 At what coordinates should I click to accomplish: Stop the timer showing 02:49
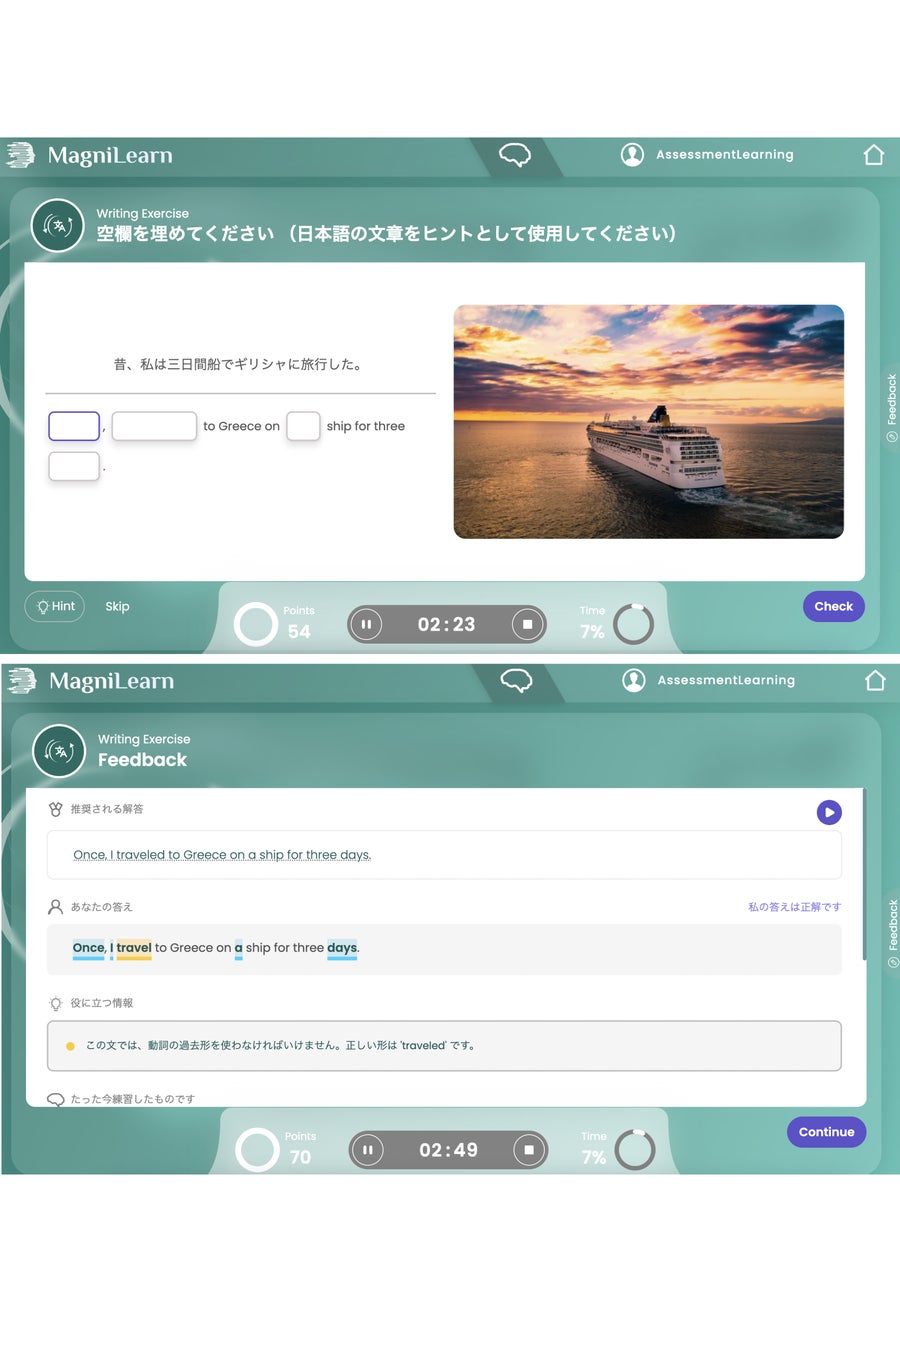point(529,1150)
